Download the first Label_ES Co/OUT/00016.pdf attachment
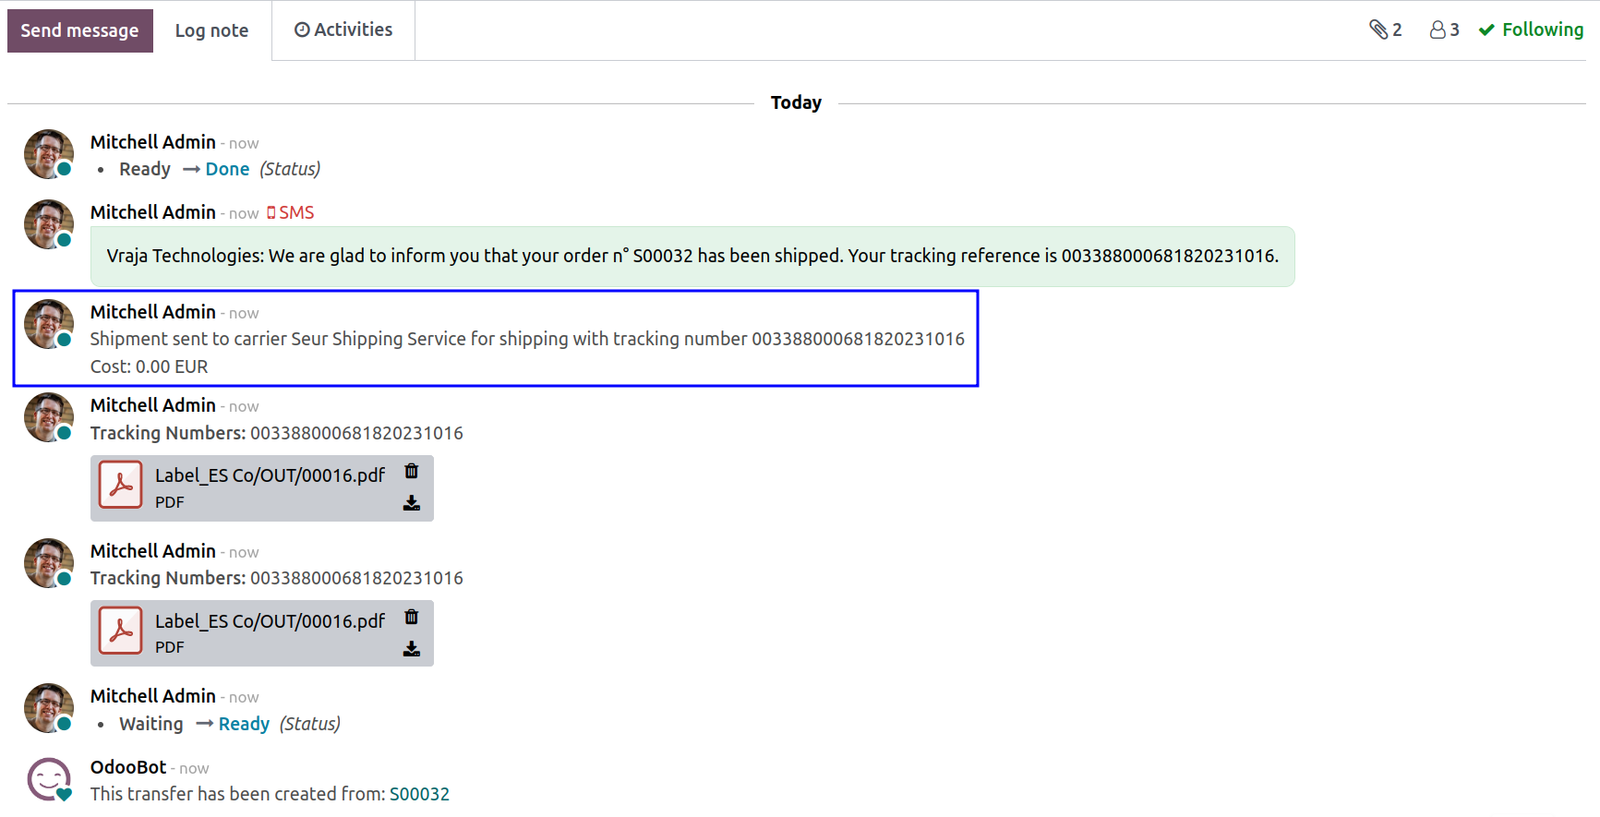The height and width of the screenshot is (817, 1600). (x=411, y=503)
